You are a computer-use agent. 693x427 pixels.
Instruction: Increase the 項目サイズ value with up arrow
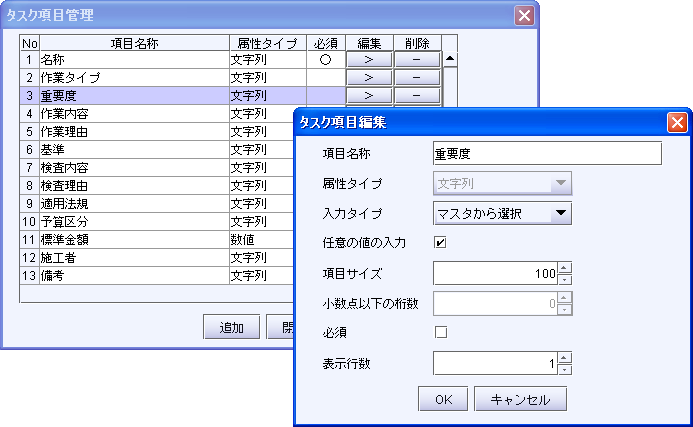565,267
